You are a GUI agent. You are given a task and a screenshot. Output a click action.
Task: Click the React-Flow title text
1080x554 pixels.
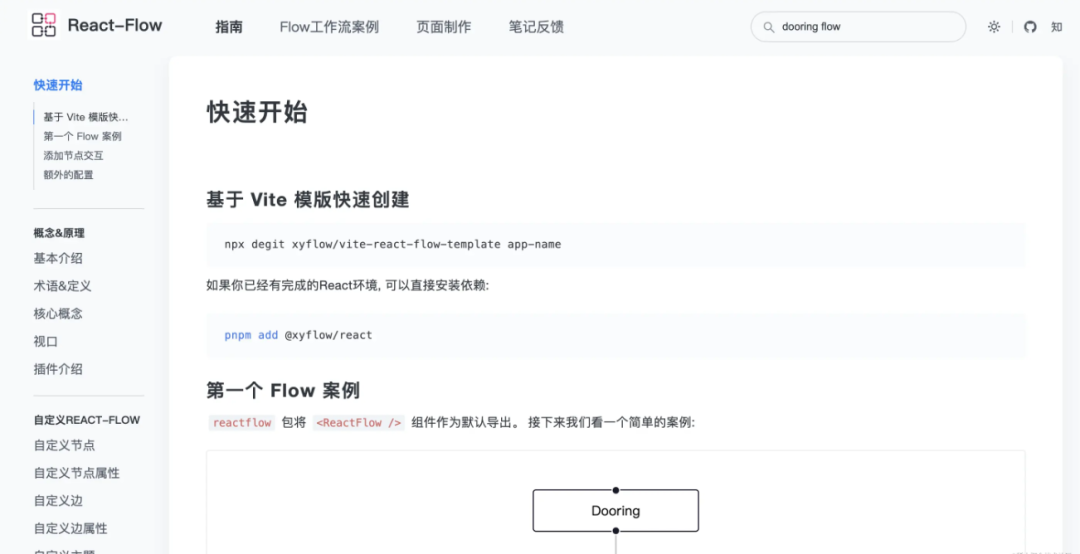(115, 25)
